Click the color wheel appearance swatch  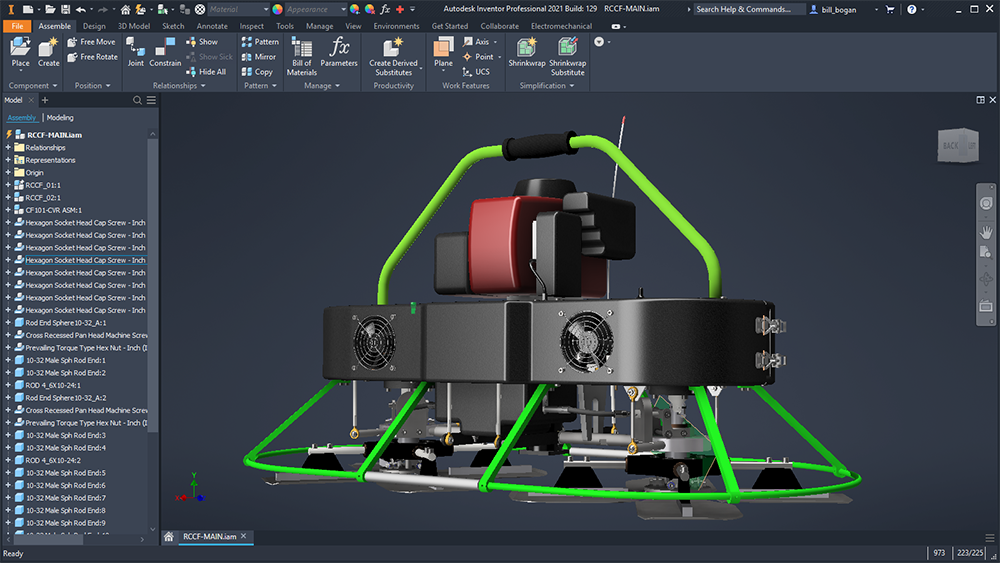point(278,9)
